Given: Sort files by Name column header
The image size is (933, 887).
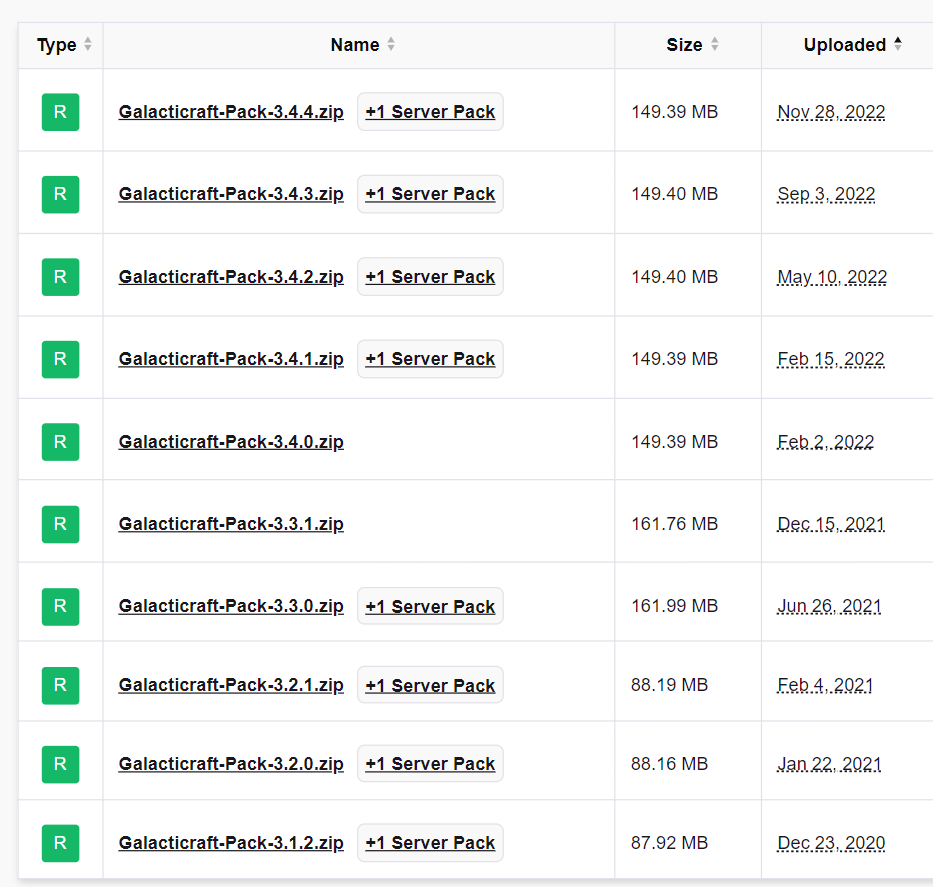Looking at the screenshot, I should [x=362, y=45].
